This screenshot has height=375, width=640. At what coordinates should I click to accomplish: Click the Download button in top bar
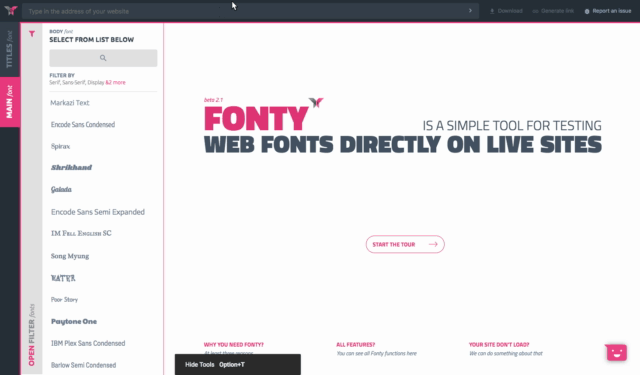tap(506, 11)
